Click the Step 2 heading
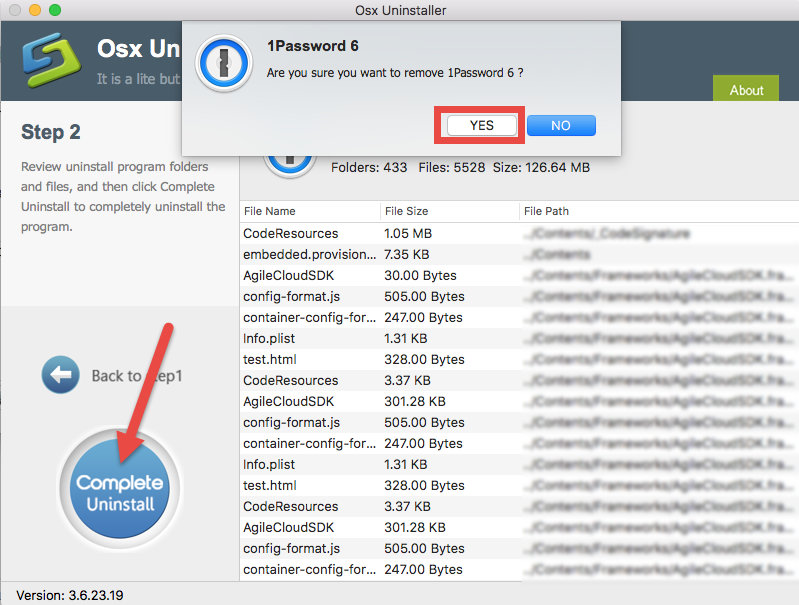This screenshot has width=799, height=605. coord(51,132)
